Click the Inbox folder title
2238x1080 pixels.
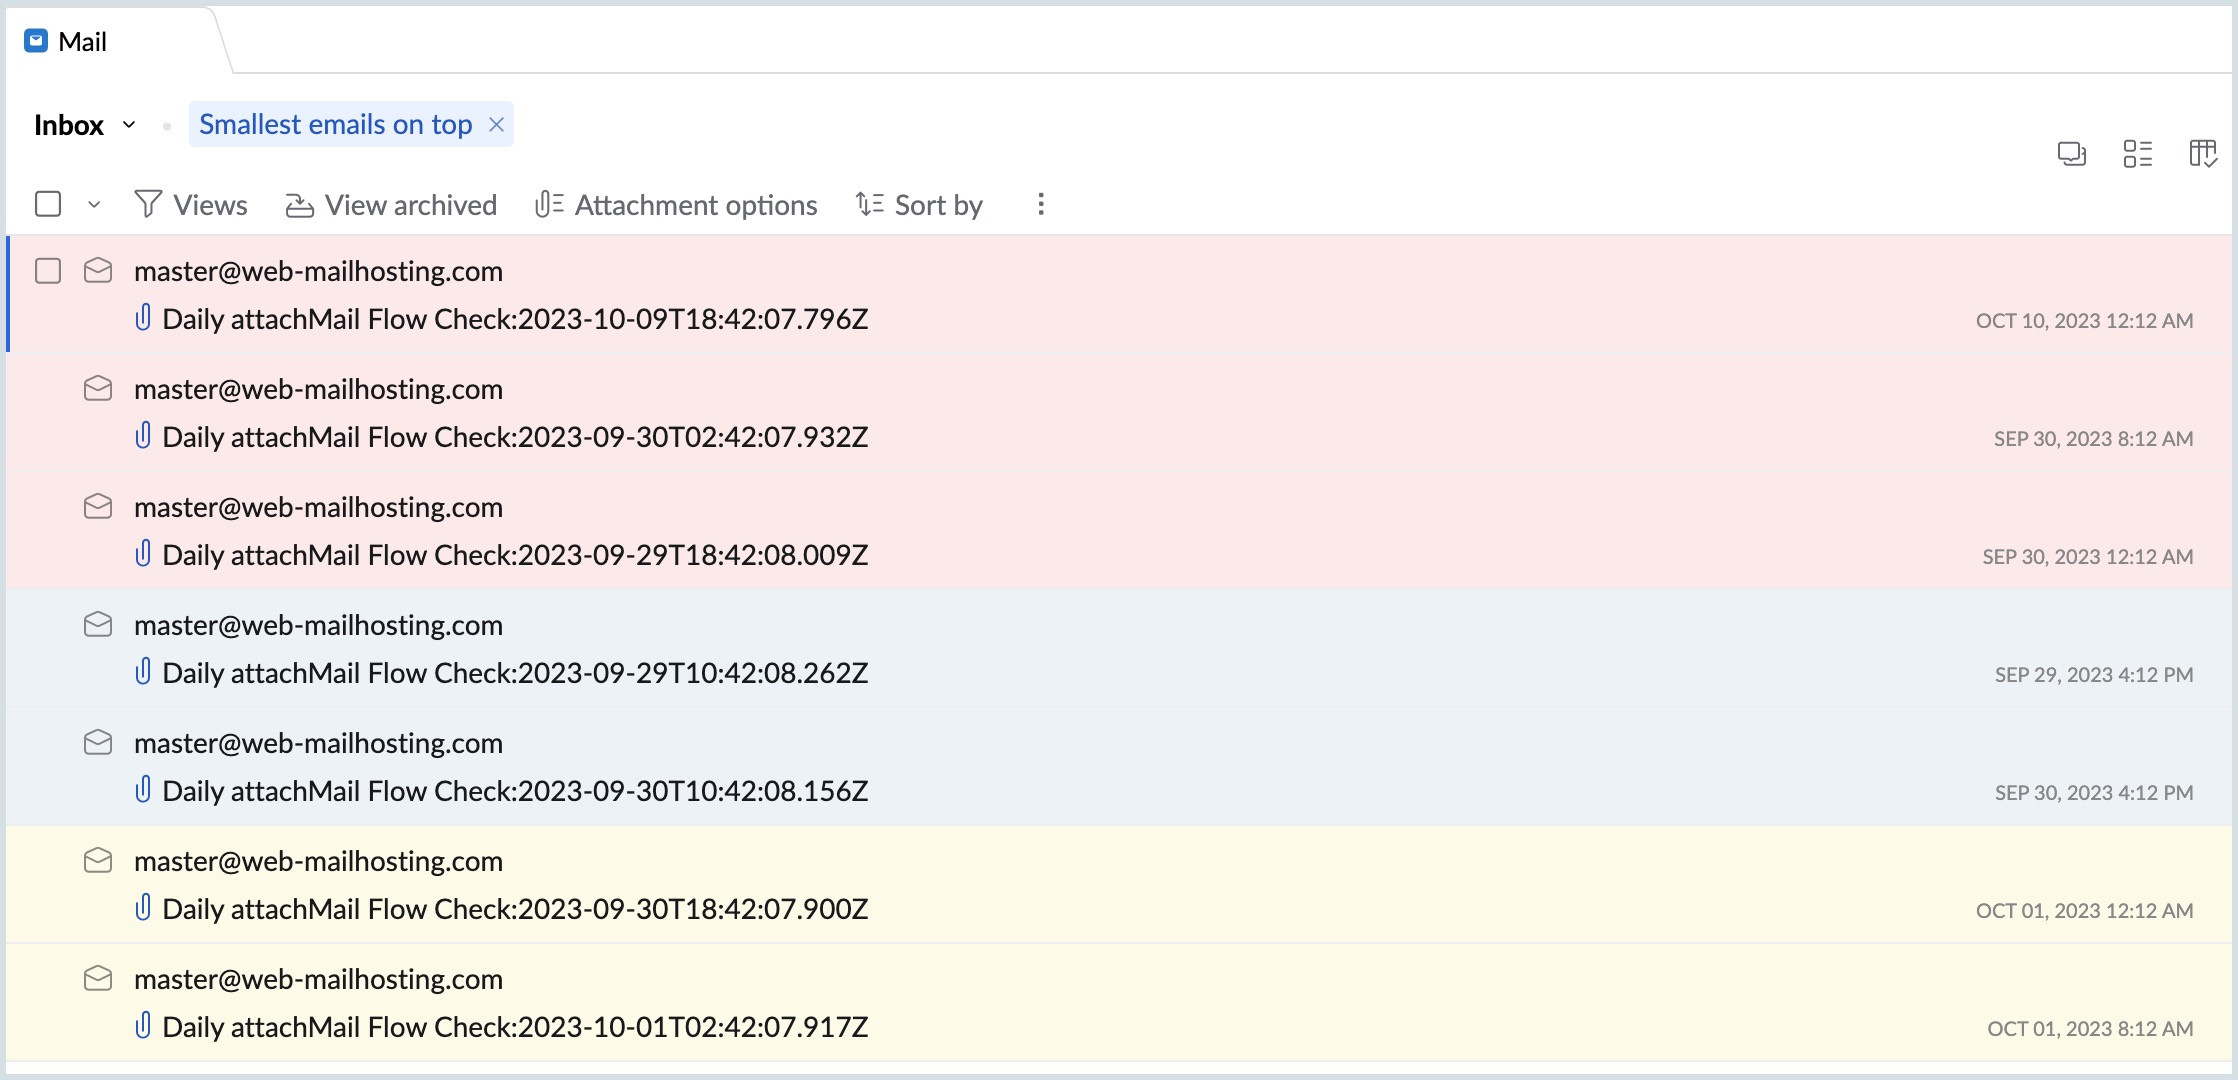click(x=69, y=125)
